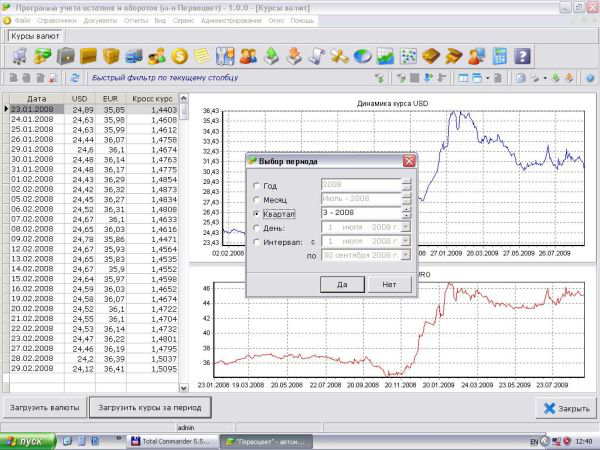The width and height of the screenshot is (600, 450).
Task: Open dropdown arrow next to the printer icon
Action: point(545,78)
